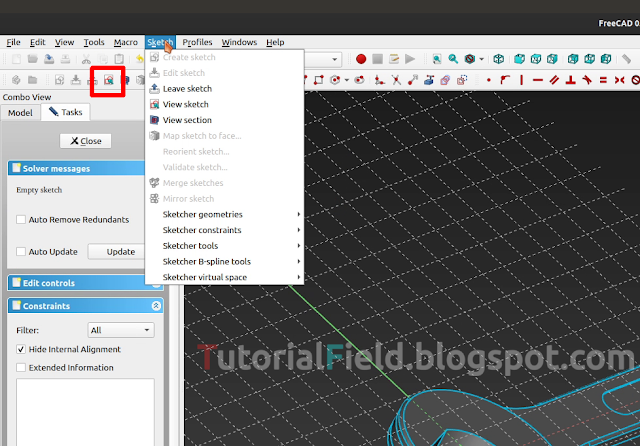Start macro recording with red circle icon
The image size is (640, 446).
point(361,59)
